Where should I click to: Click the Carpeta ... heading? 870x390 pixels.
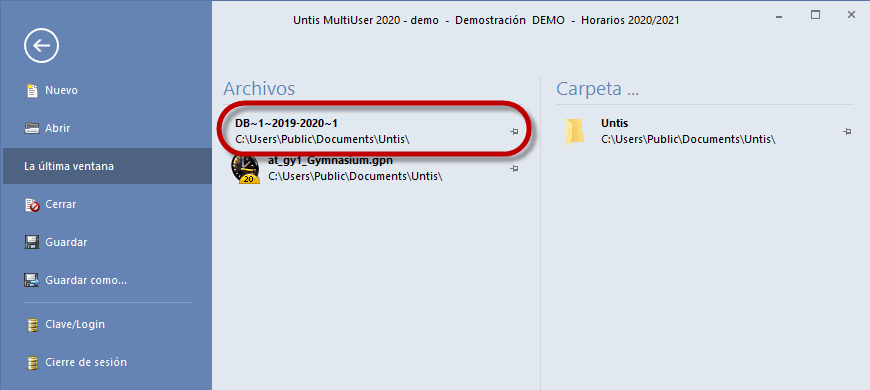coord(598,89)
